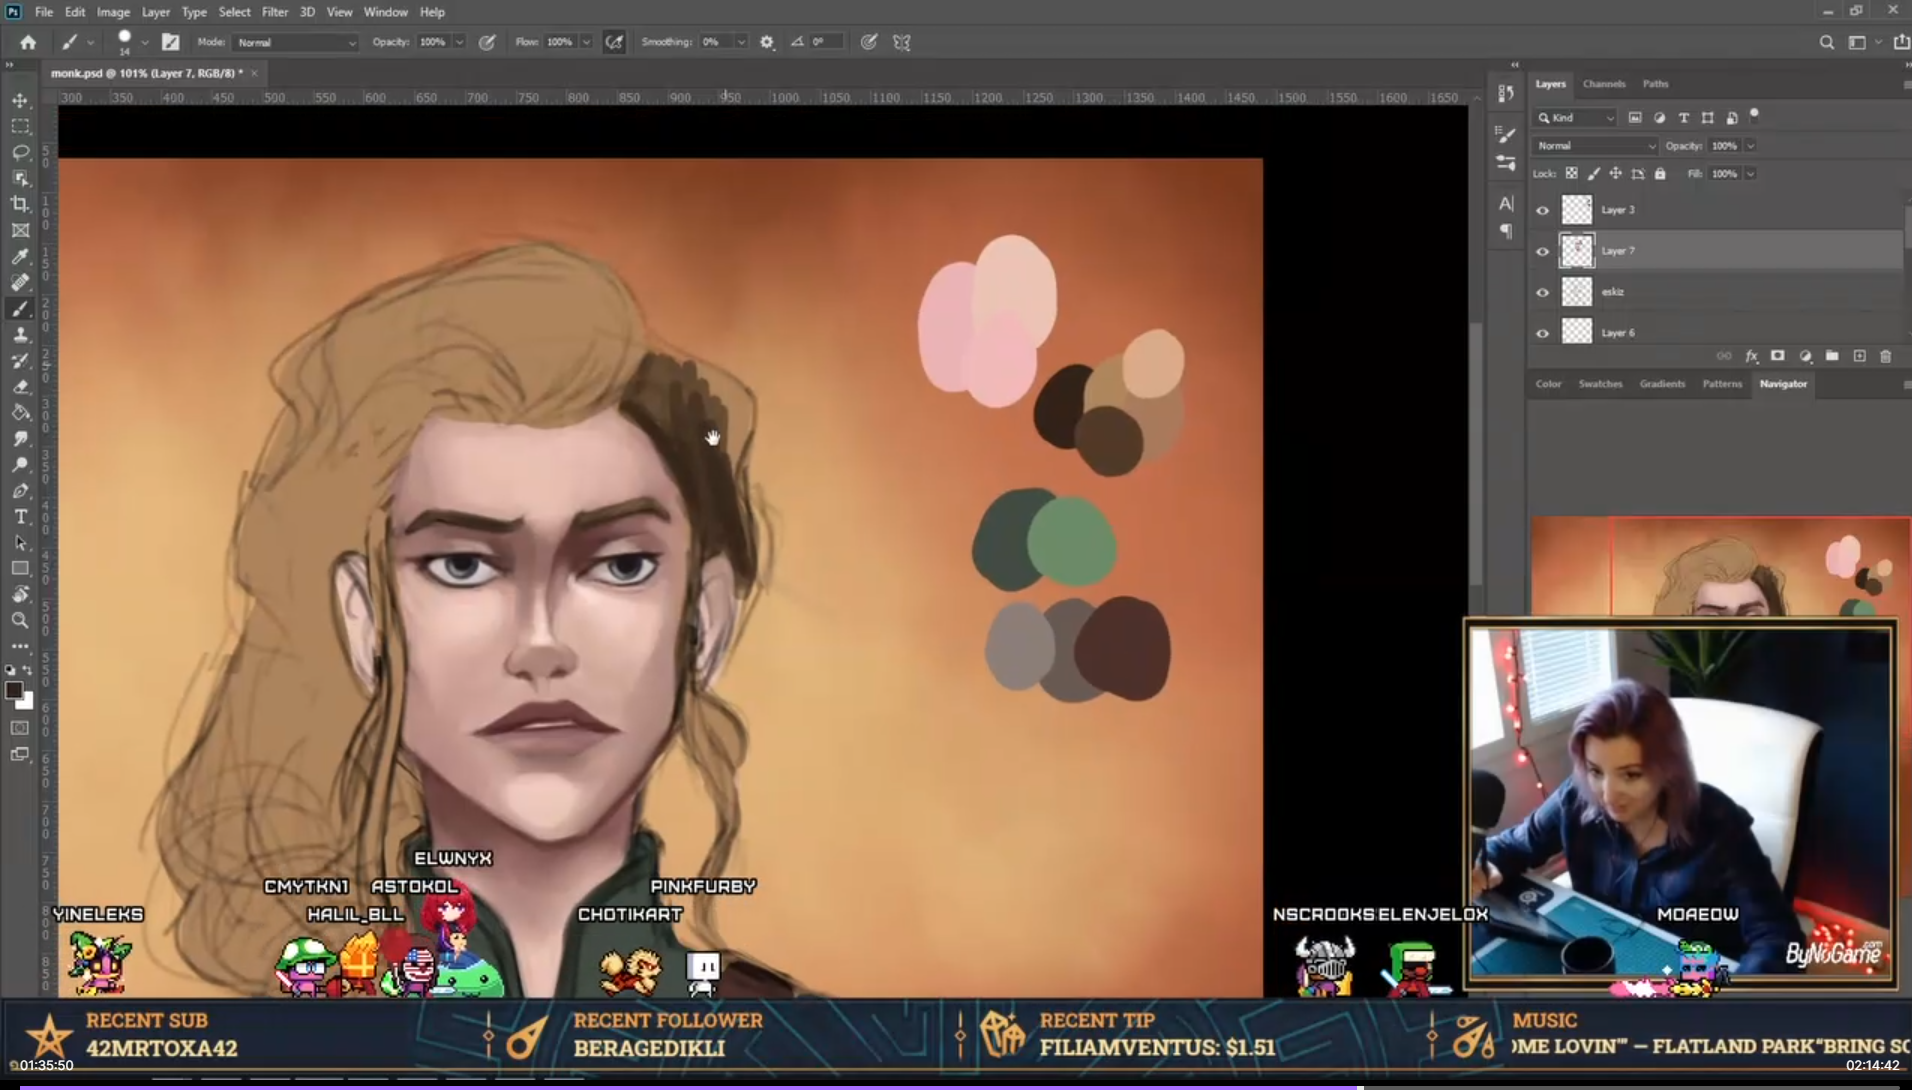1912x1090 pixels.
Task: Click the foreground color swatch
Action: [x=14, y=690]
